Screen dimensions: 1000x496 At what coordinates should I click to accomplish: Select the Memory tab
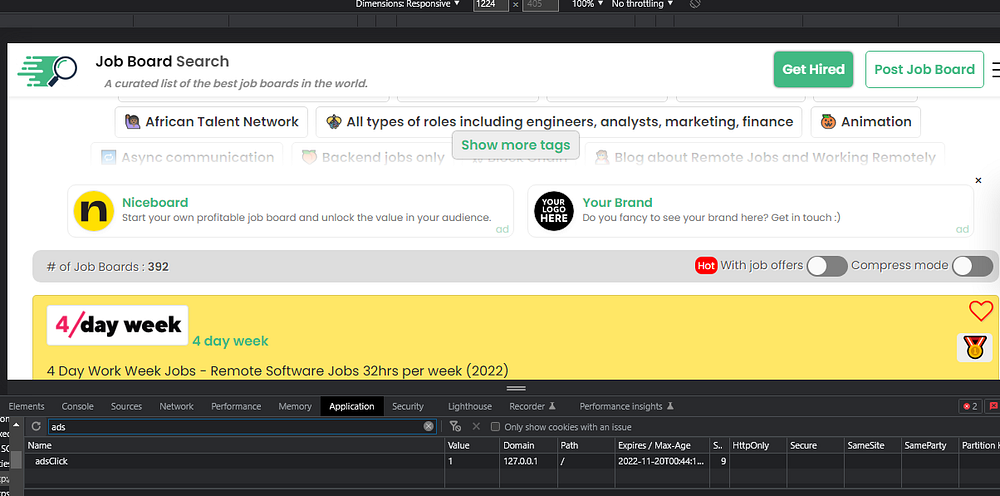coord(295,406)
